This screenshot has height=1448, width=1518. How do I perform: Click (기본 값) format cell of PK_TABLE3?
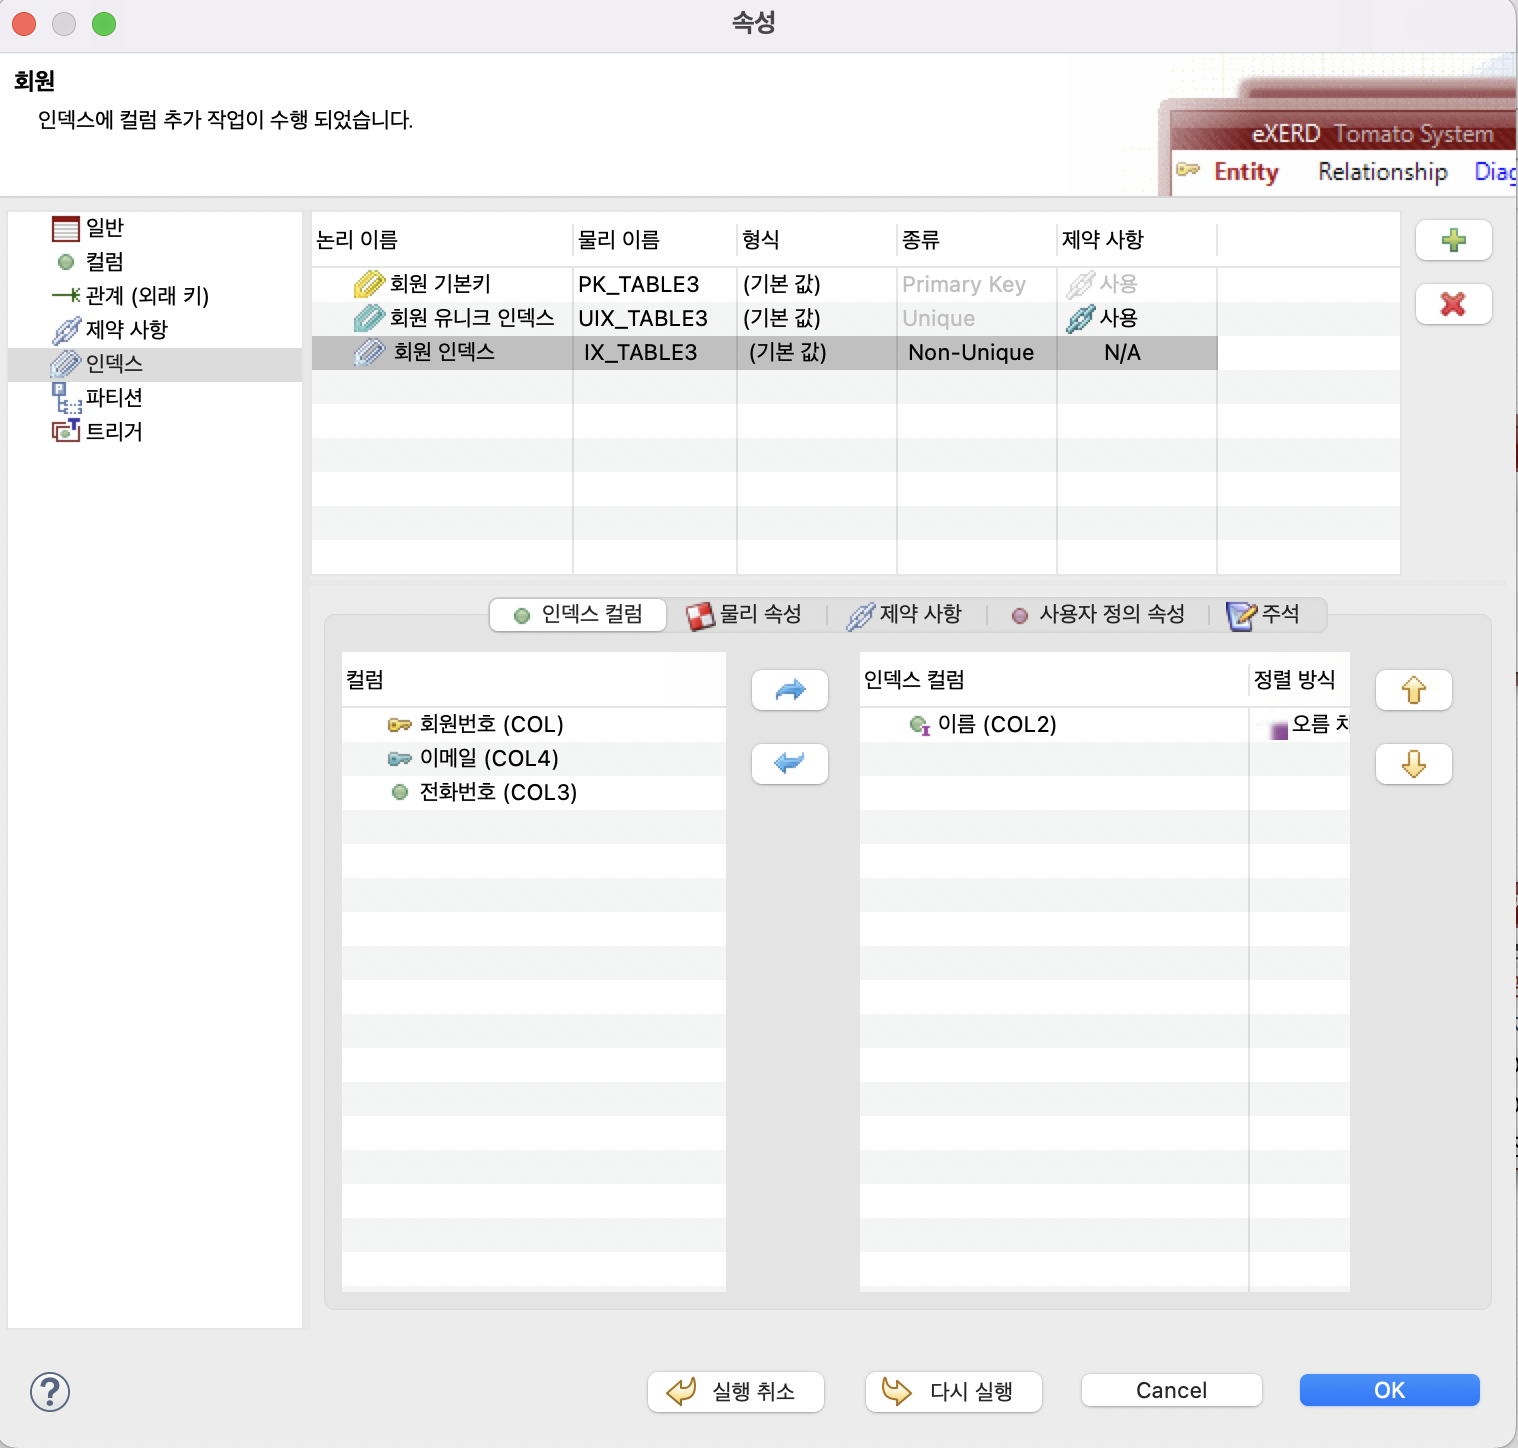(x=817, y=285)
